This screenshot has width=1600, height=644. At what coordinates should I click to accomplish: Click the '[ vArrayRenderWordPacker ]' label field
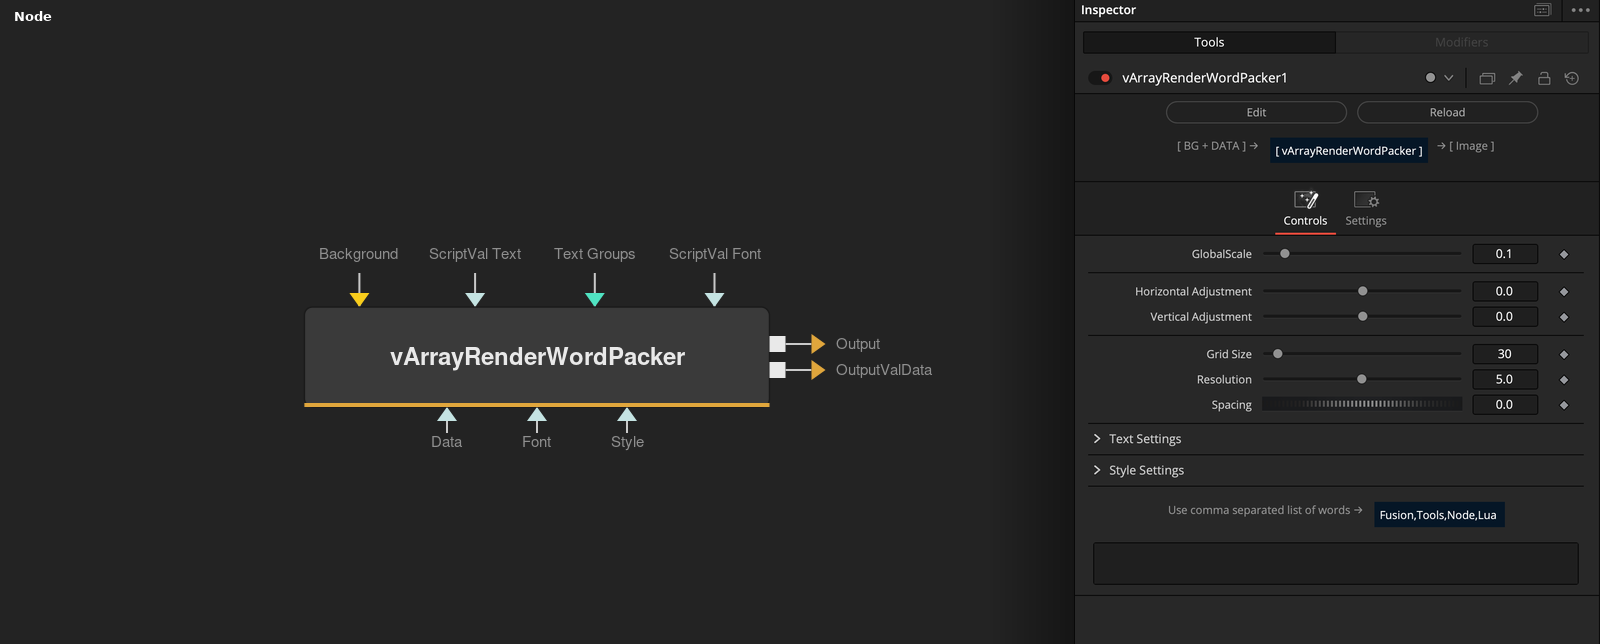(x=1349, y=151)
